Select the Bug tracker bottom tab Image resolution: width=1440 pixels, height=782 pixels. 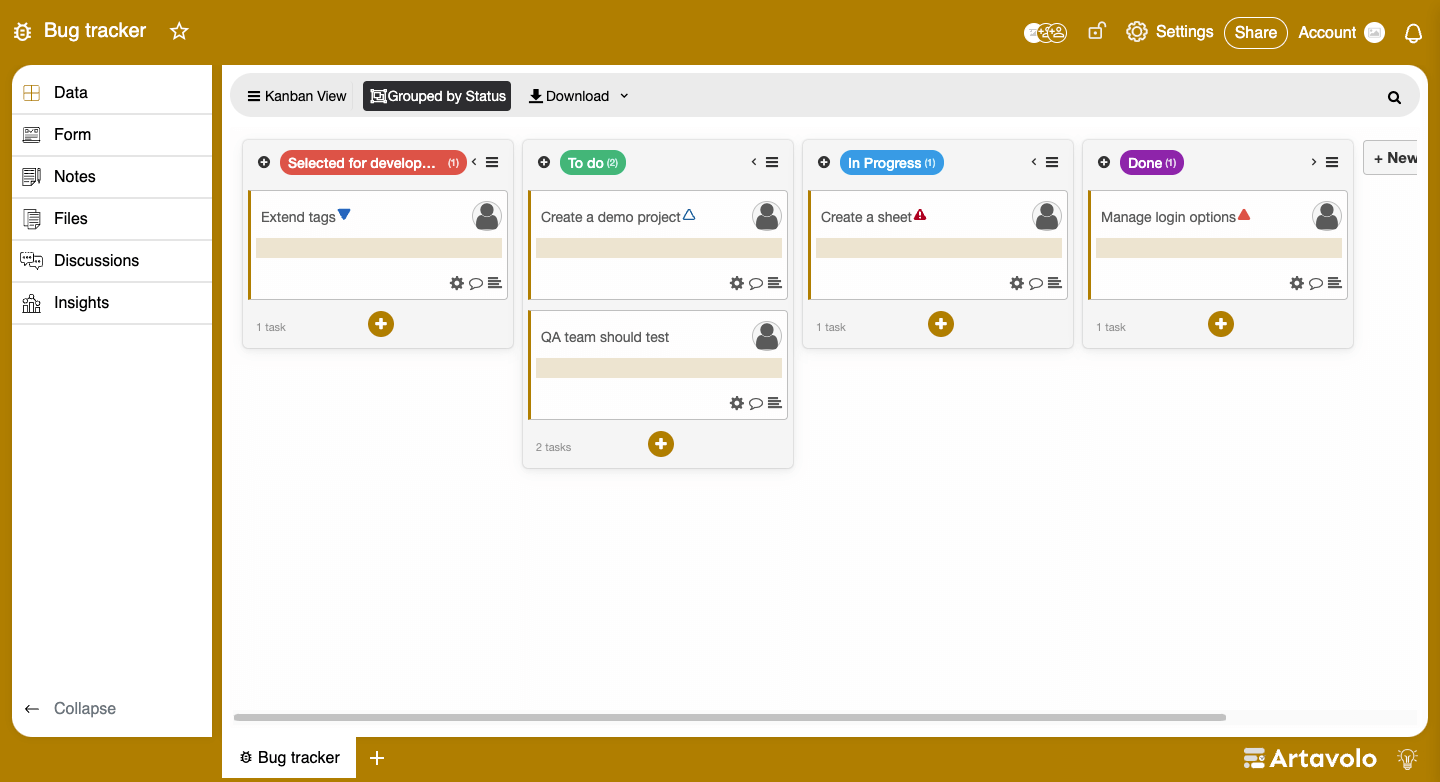[x=289, y=757]
